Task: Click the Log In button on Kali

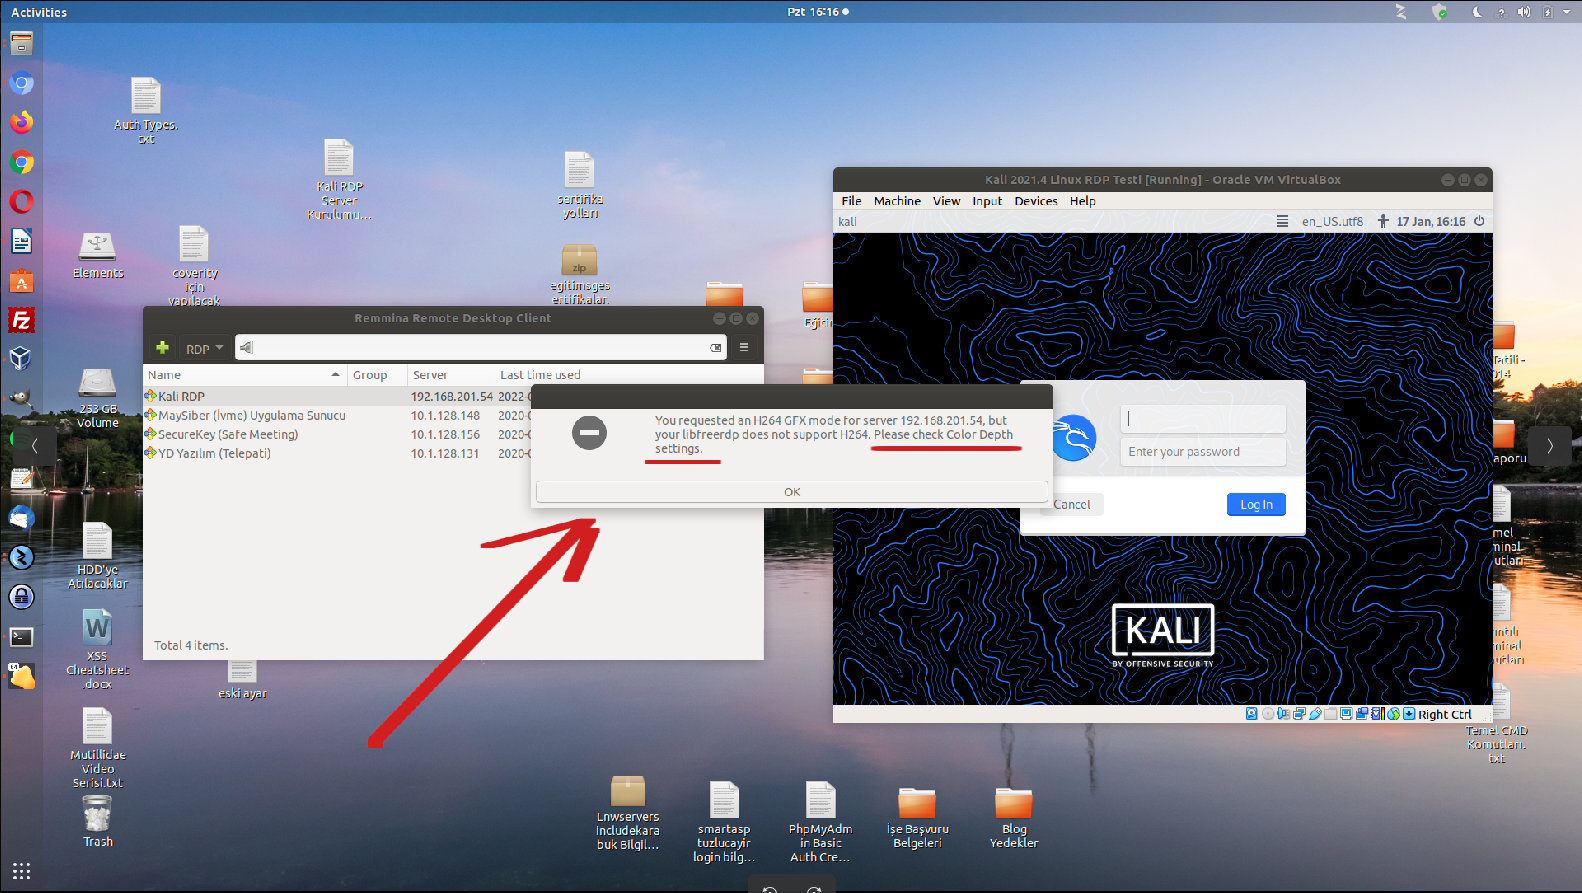Action: tap(1256, 505)
